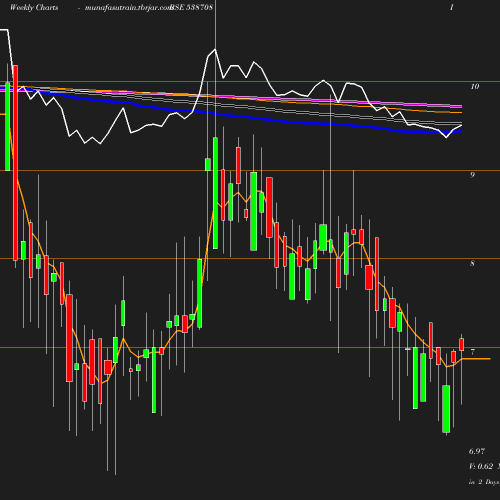Click the price axis label "7"
The width and height of the screenshot is (500, 500).
[473, 352]
